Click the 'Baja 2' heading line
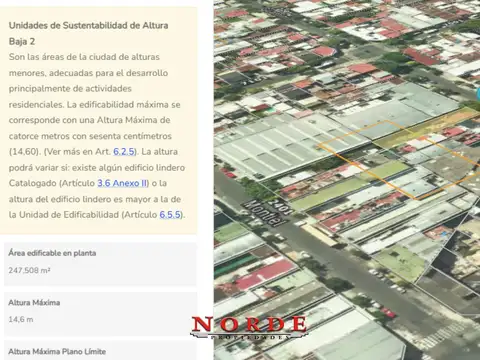The height and width of the screenshot is (360, 480). coord(22,42)
